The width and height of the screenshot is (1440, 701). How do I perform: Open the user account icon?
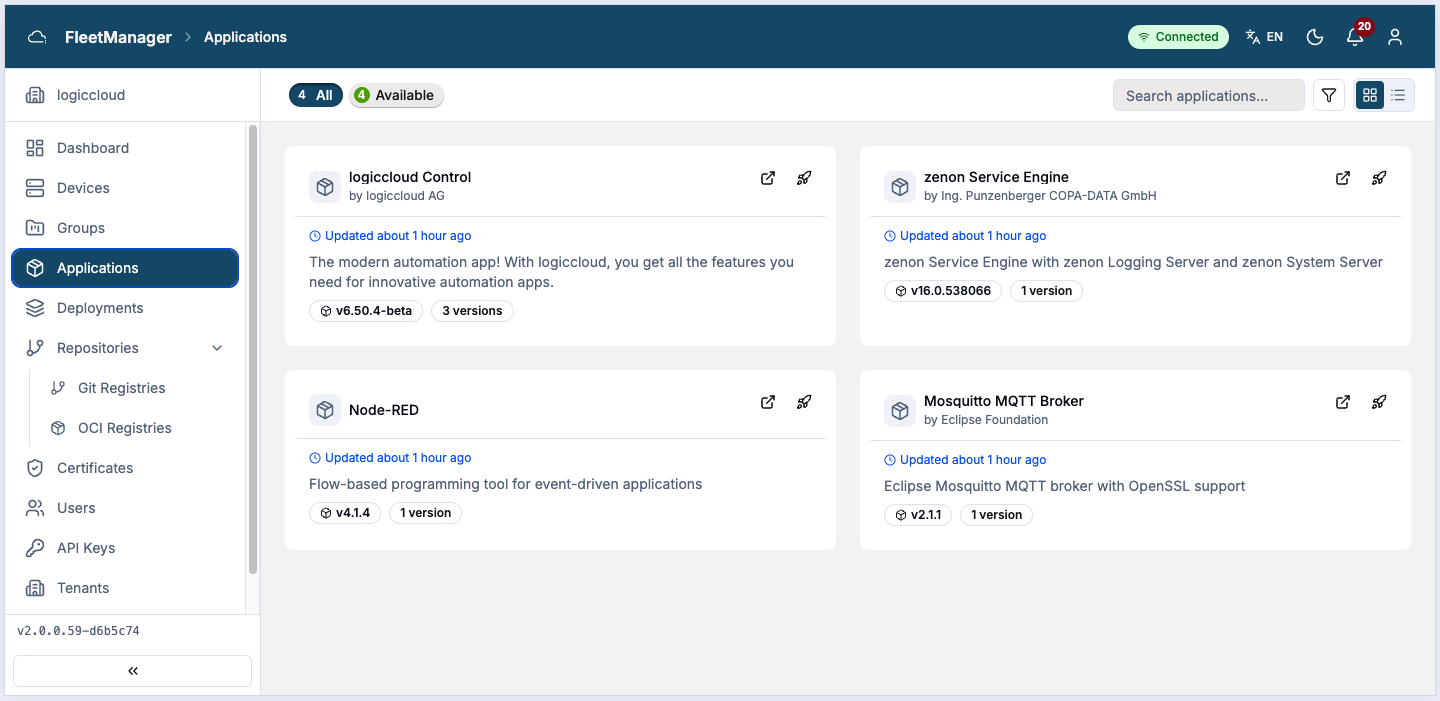click(x=1395, y=37)
